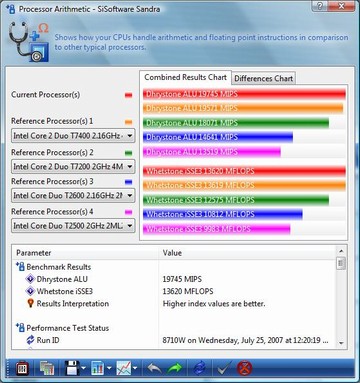This screenshot has width=360, height=383.
Task: Click the line graph icon
Action: tap(124, 369)
